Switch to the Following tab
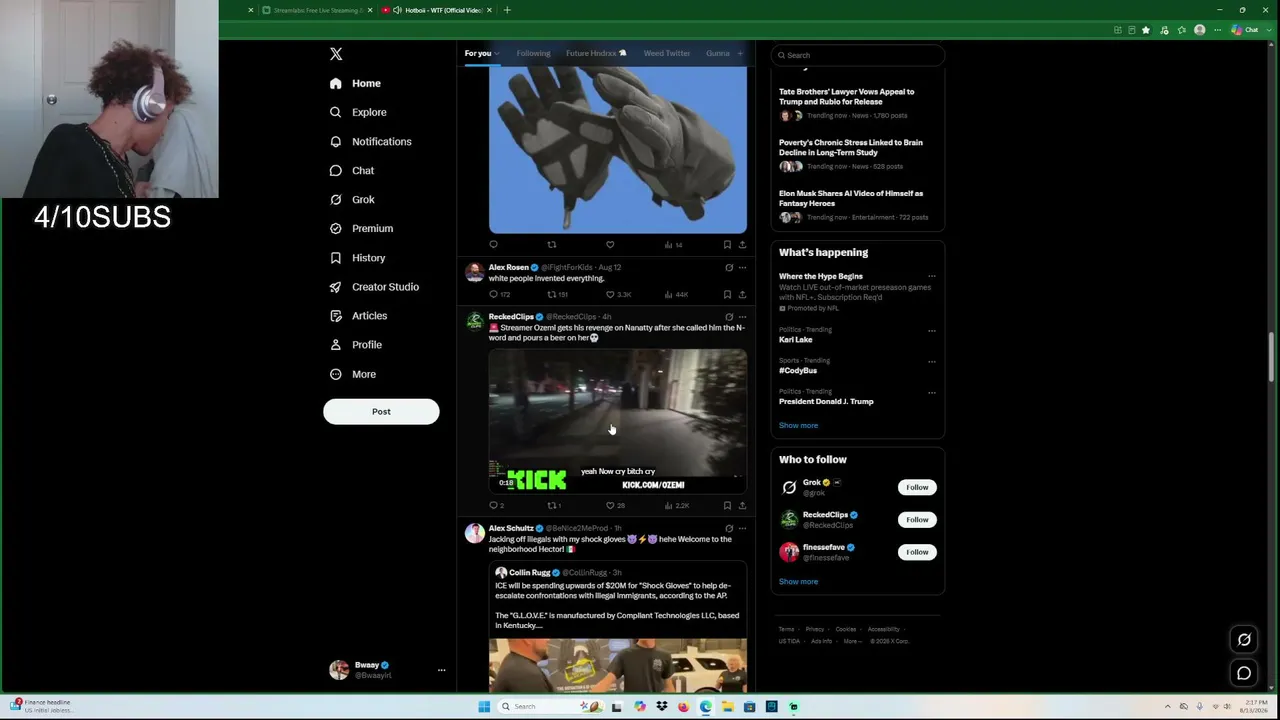The height and width of the screenshot is (720, 1280). 533,53
